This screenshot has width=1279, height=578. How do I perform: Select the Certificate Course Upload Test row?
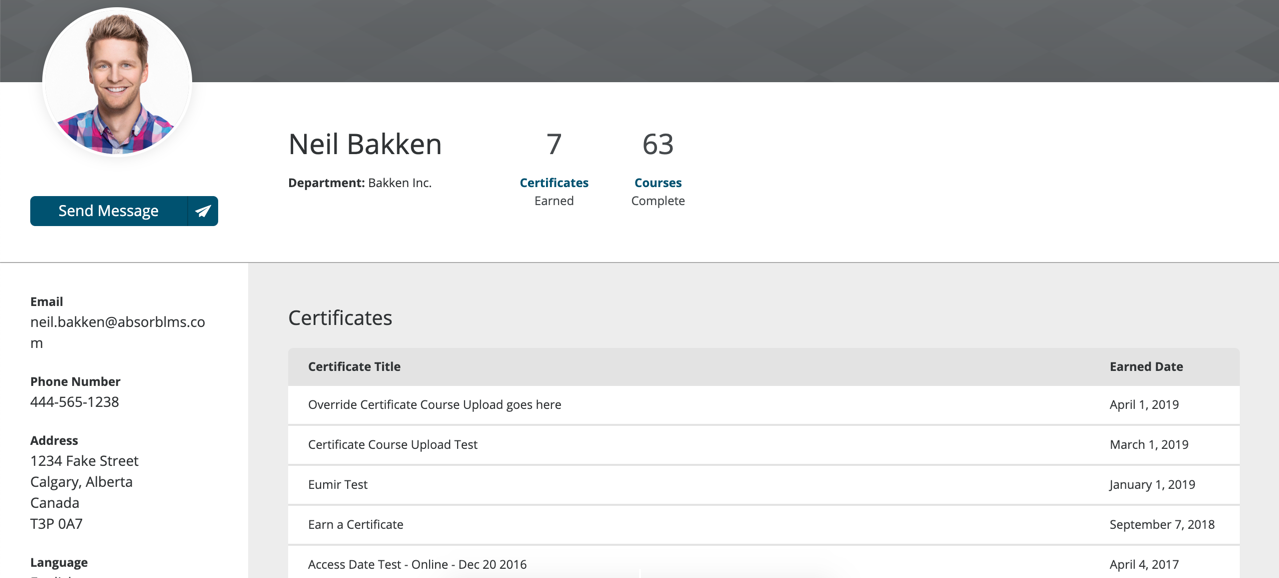[764, 445]
